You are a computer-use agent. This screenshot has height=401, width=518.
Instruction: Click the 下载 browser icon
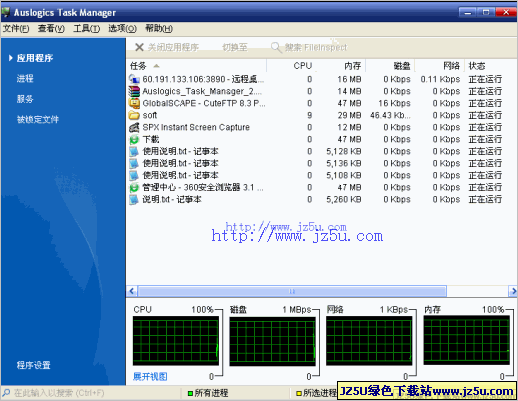click(x=134, y=139)
